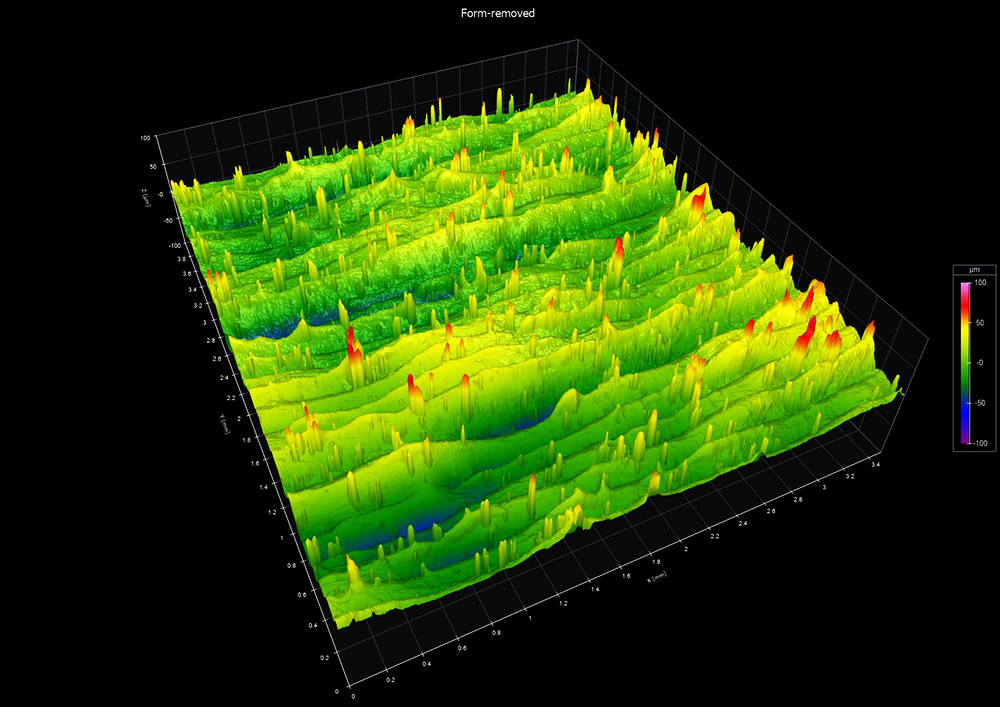This screenshot has height=707, width=1000.
Task: Click the 'Form-removed' plot title
Action: point(498,13)
